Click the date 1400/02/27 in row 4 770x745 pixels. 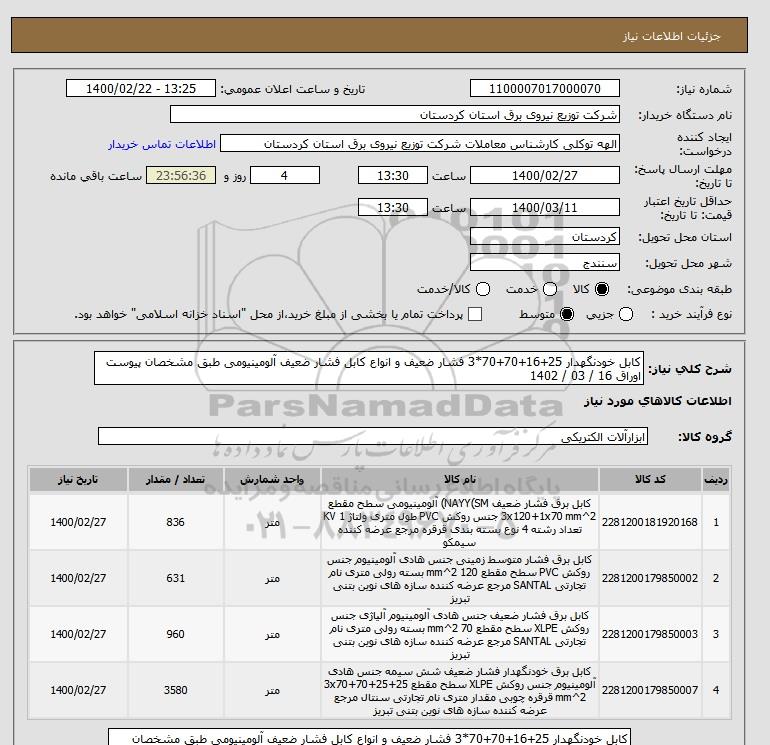pyautogui.click(x=78, y=690)
